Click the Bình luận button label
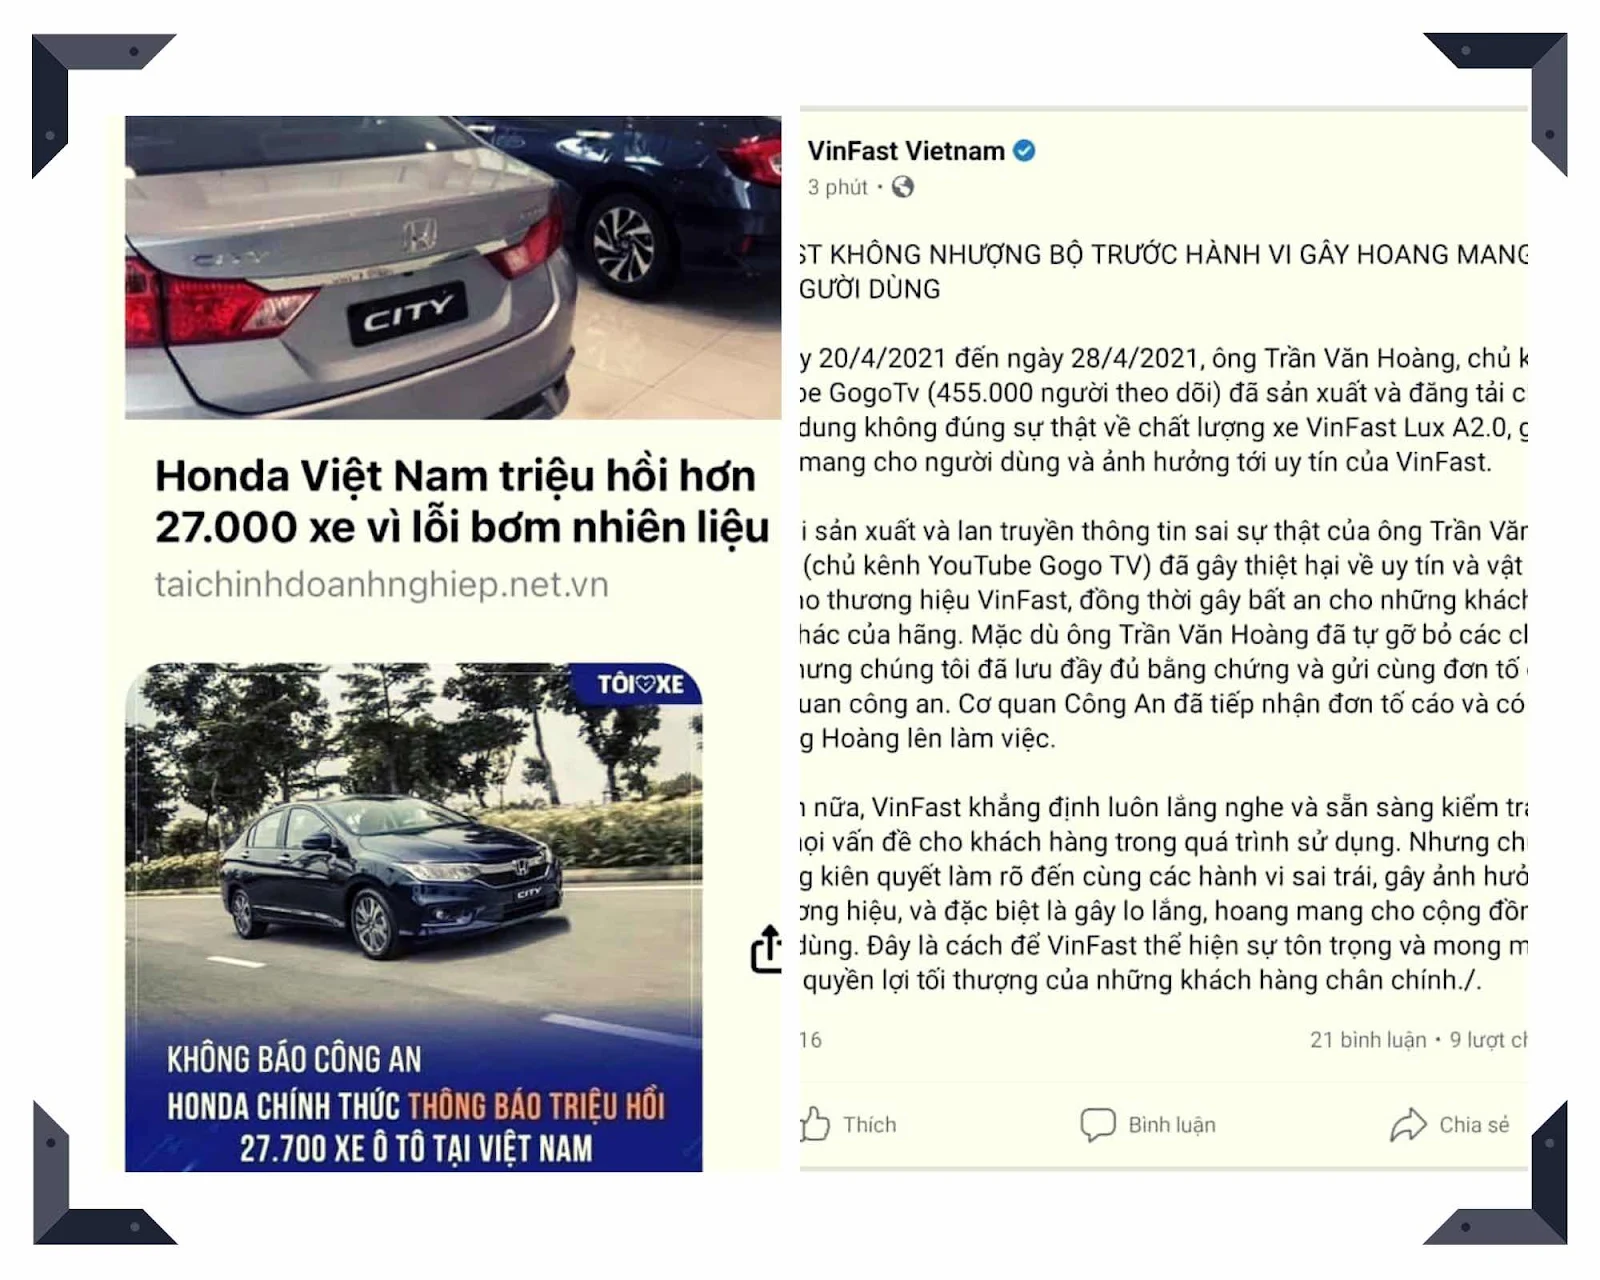The width and height of the screenshot is (1600, 1280). (x=1172, y=1125)
